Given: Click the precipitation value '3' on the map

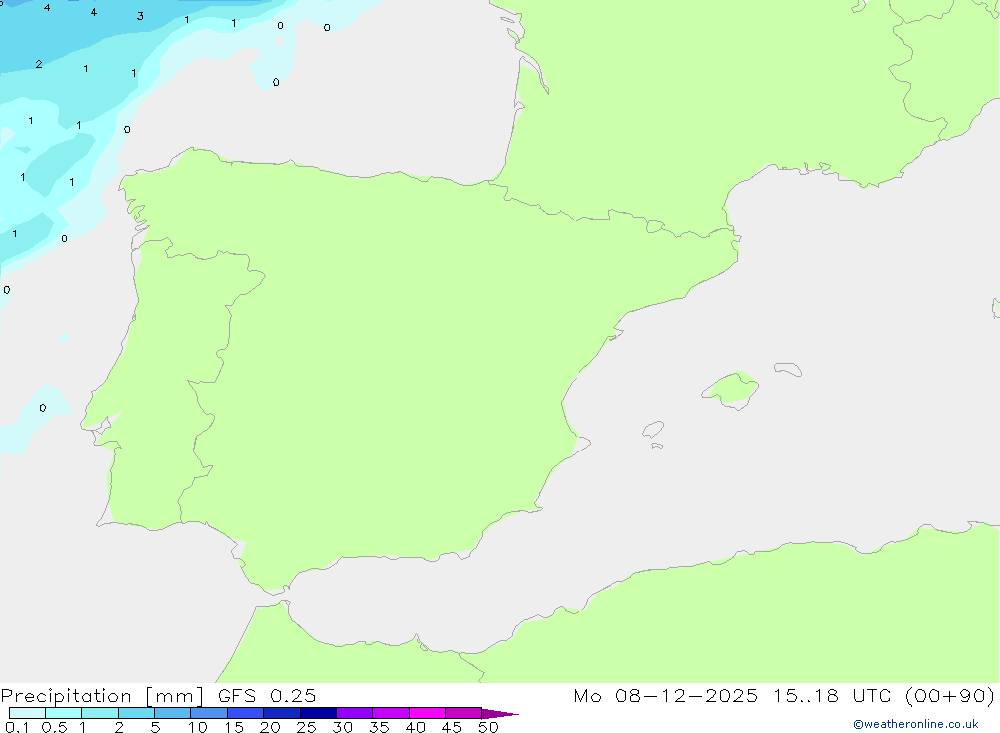Looking at the screenshot, I should pos(140,16).
